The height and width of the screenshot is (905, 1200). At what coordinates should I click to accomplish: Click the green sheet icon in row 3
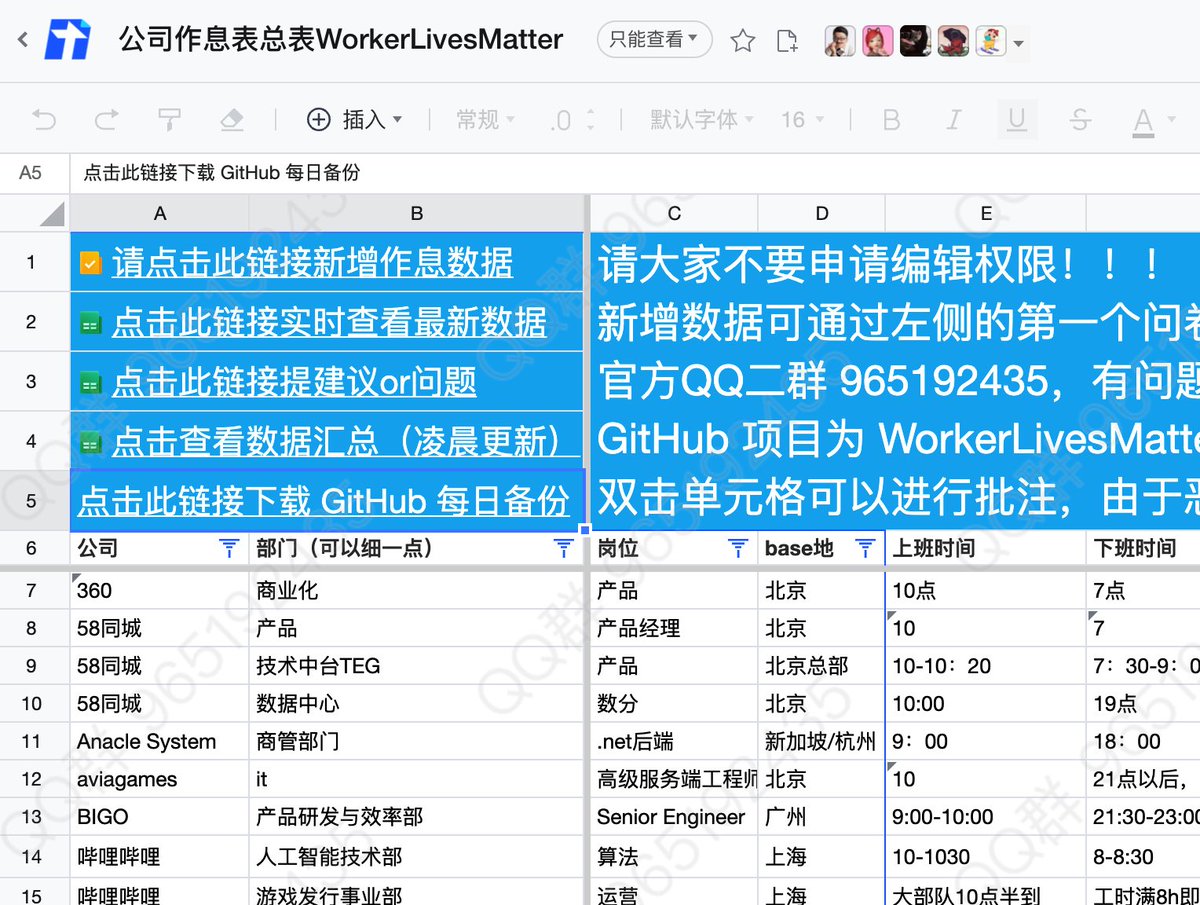point(90,383)
